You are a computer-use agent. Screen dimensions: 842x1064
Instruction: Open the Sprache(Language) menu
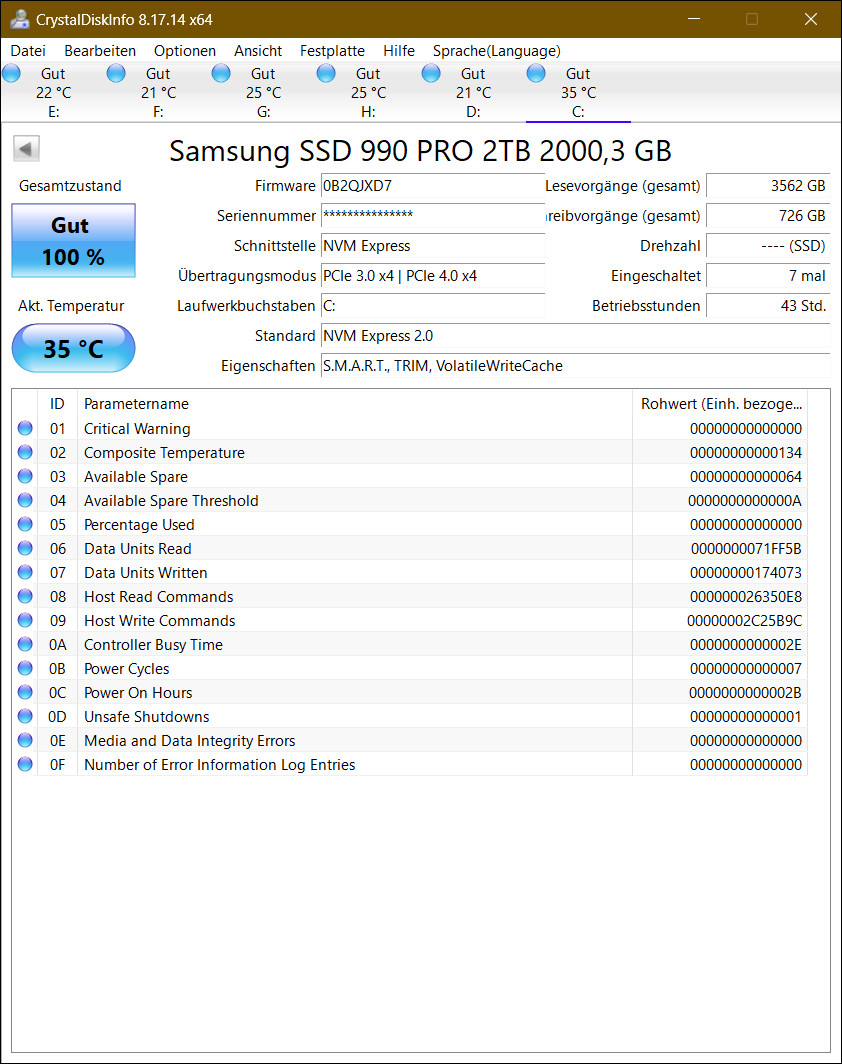point(497,51)
